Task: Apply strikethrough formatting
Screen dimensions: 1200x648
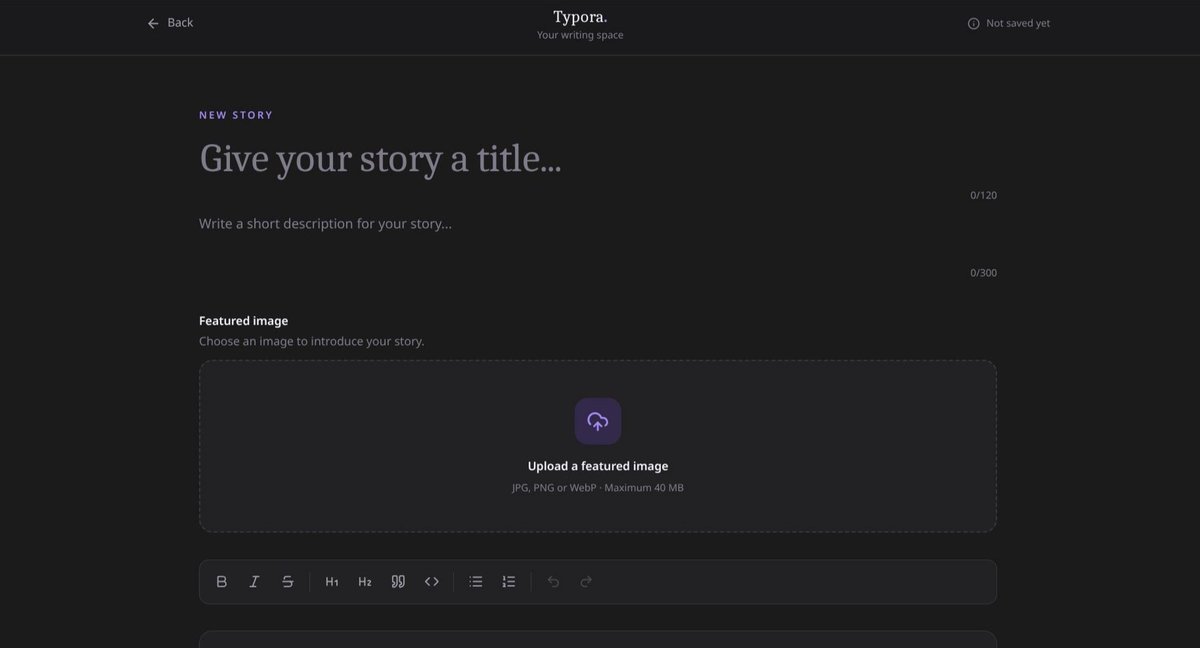Action: click(288, 582)
